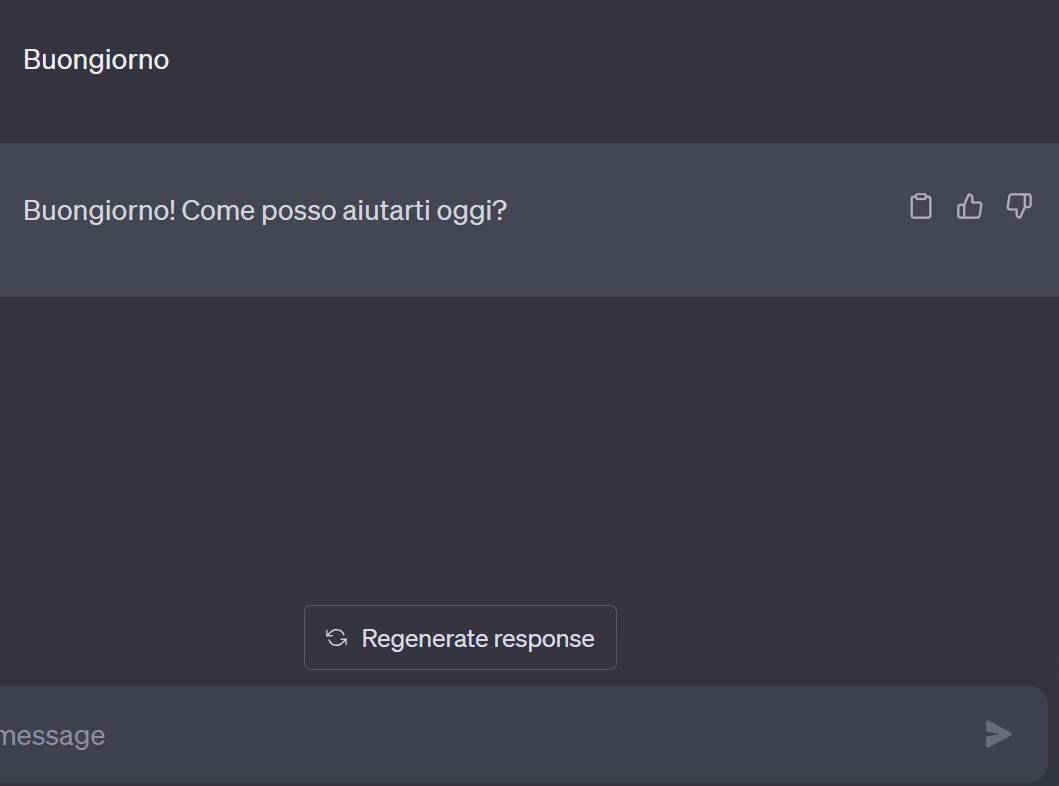Copy "Buongiorno! Come posso aiutarti oggi?" to clipboard
This screenshot has height=786, width=1059.
click(920, 206)
